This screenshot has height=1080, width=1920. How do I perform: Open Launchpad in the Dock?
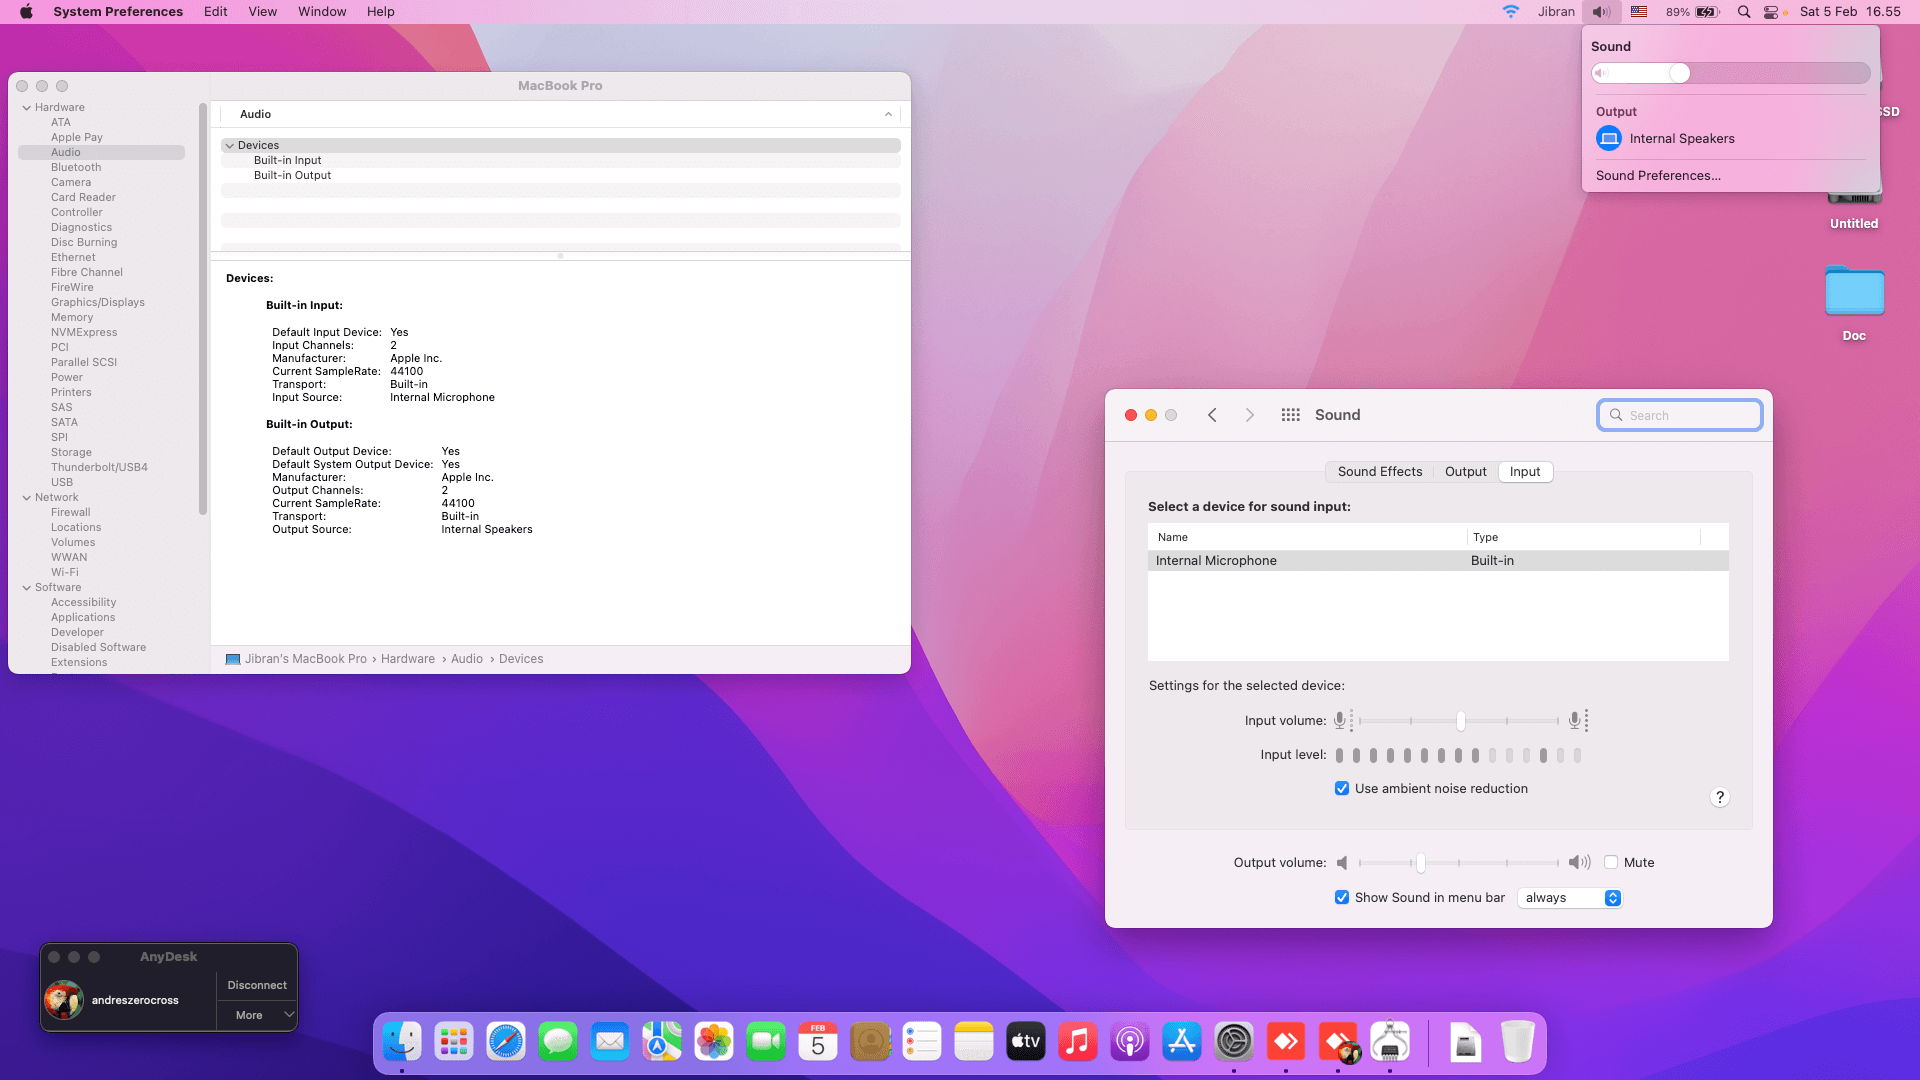(454, 1042)
